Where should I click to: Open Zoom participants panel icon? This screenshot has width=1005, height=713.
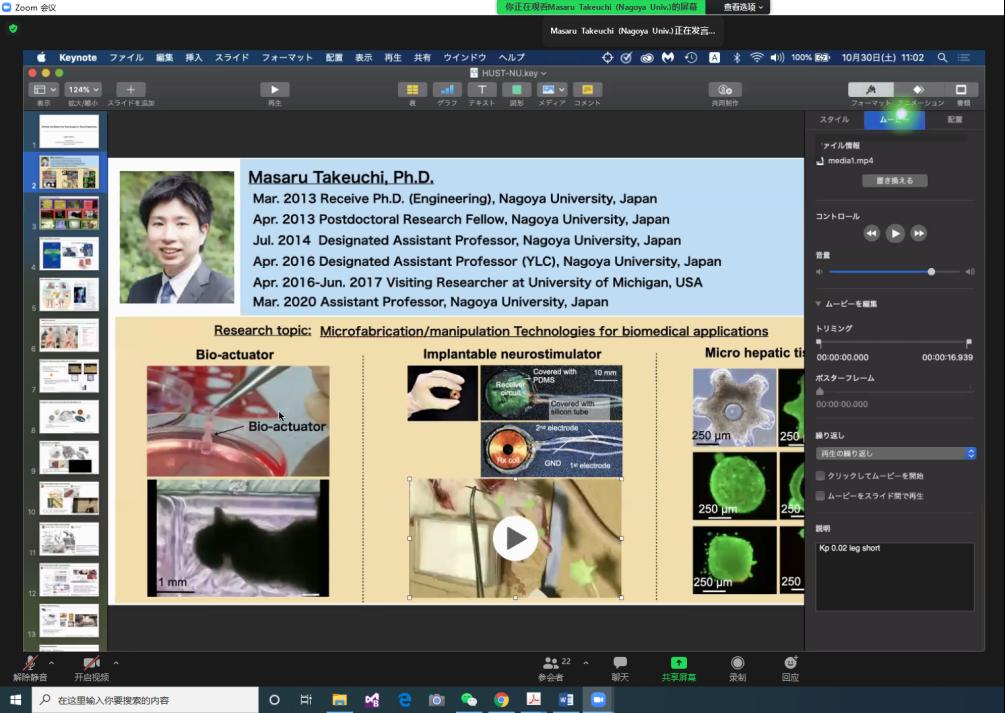click(551, 664)
